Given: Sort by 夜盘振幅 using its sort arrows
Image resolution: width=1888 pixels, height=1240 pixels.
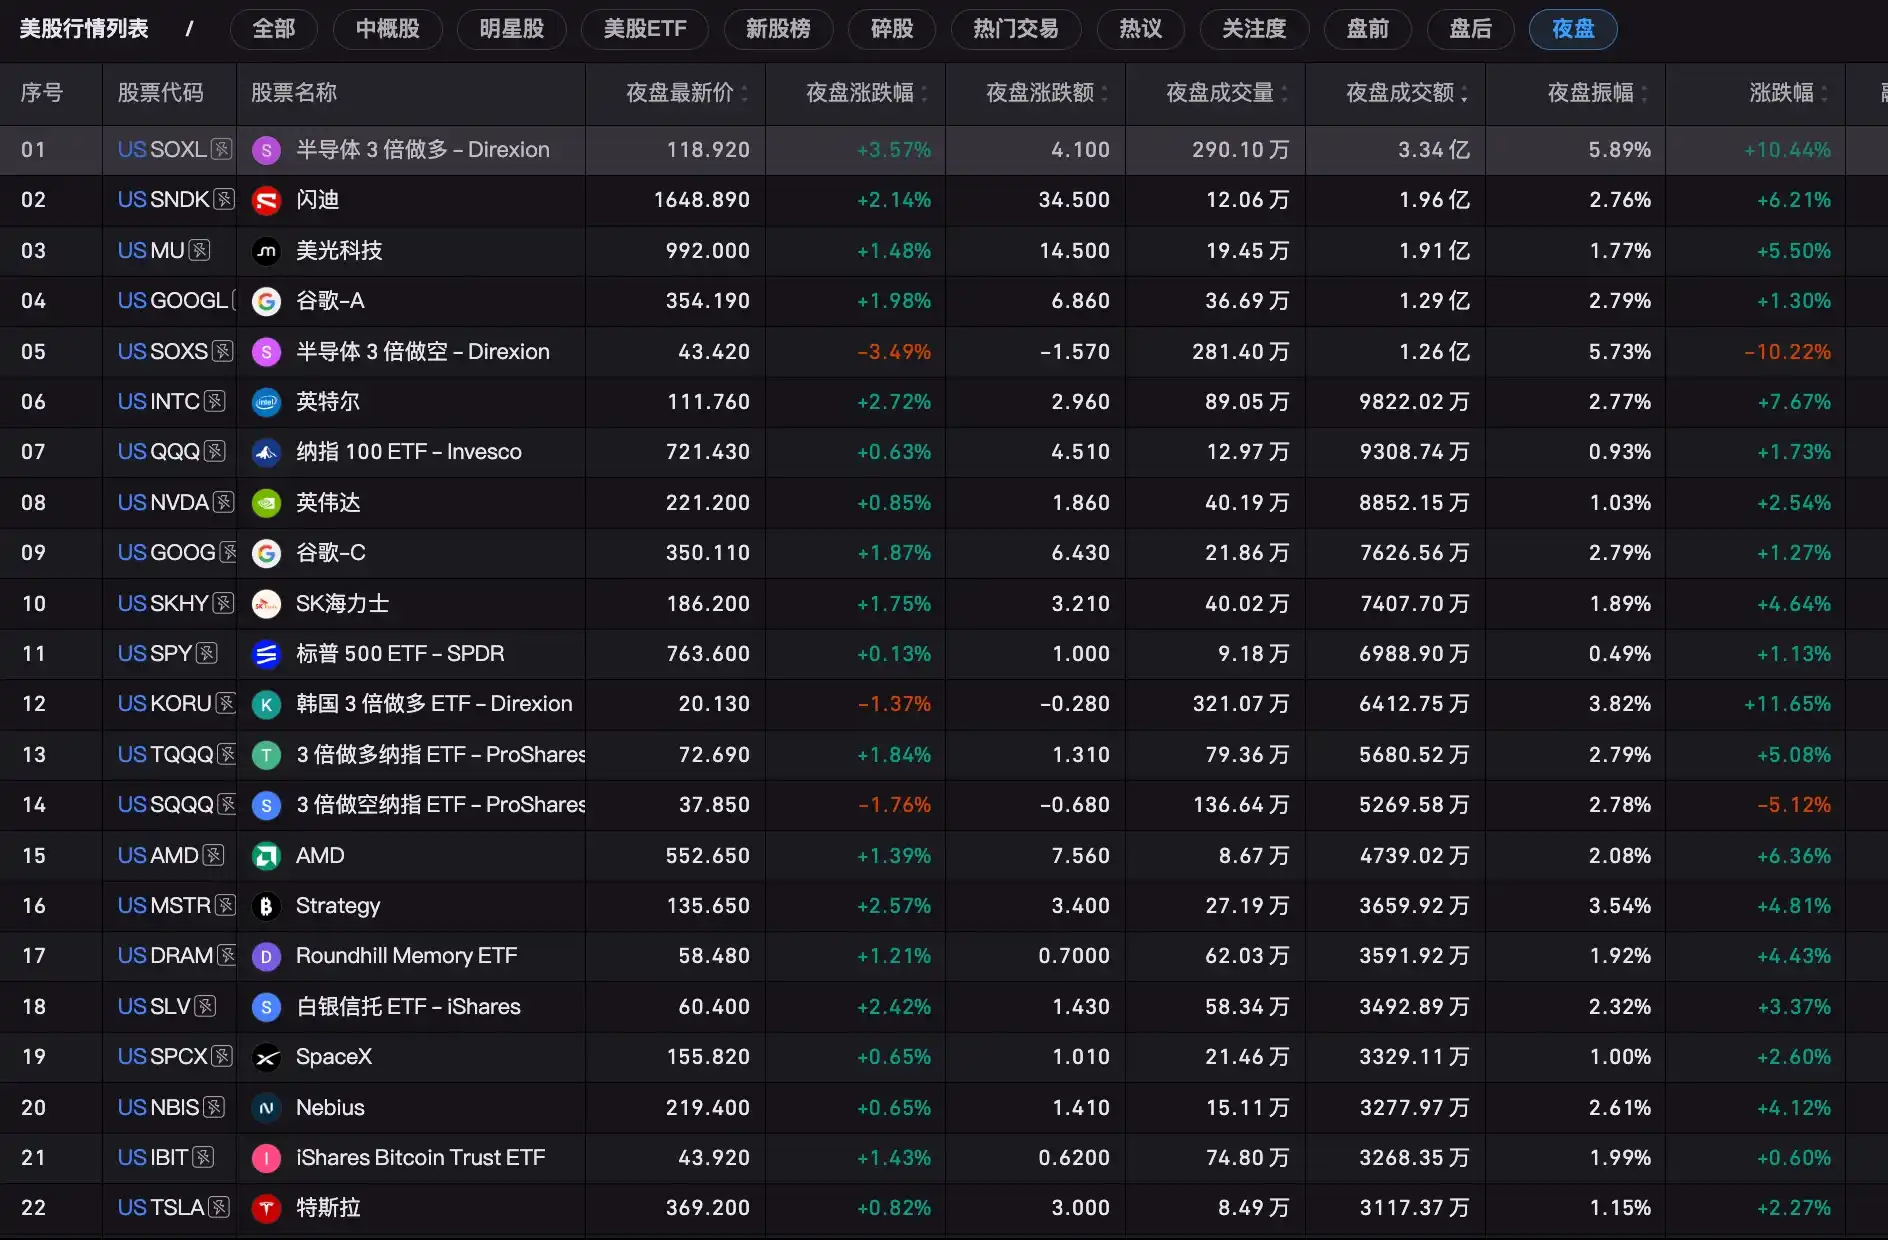Looking at the screenshot, I should point(1645,93).
